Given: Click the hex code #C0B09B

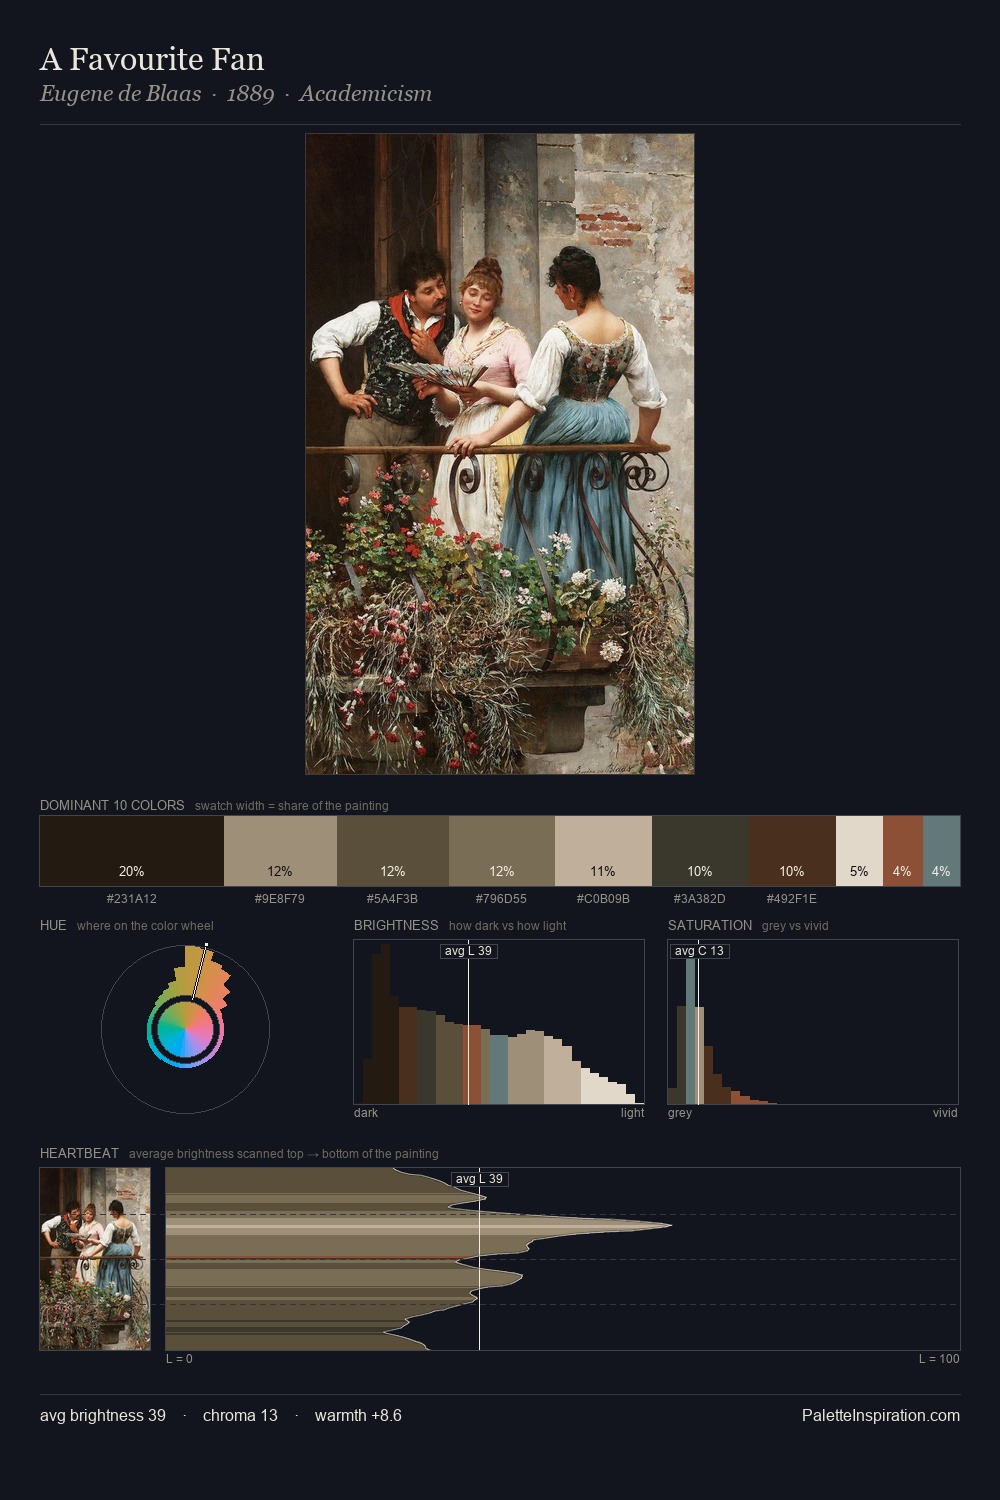Looking at the screenshot, I should [603, 898].
